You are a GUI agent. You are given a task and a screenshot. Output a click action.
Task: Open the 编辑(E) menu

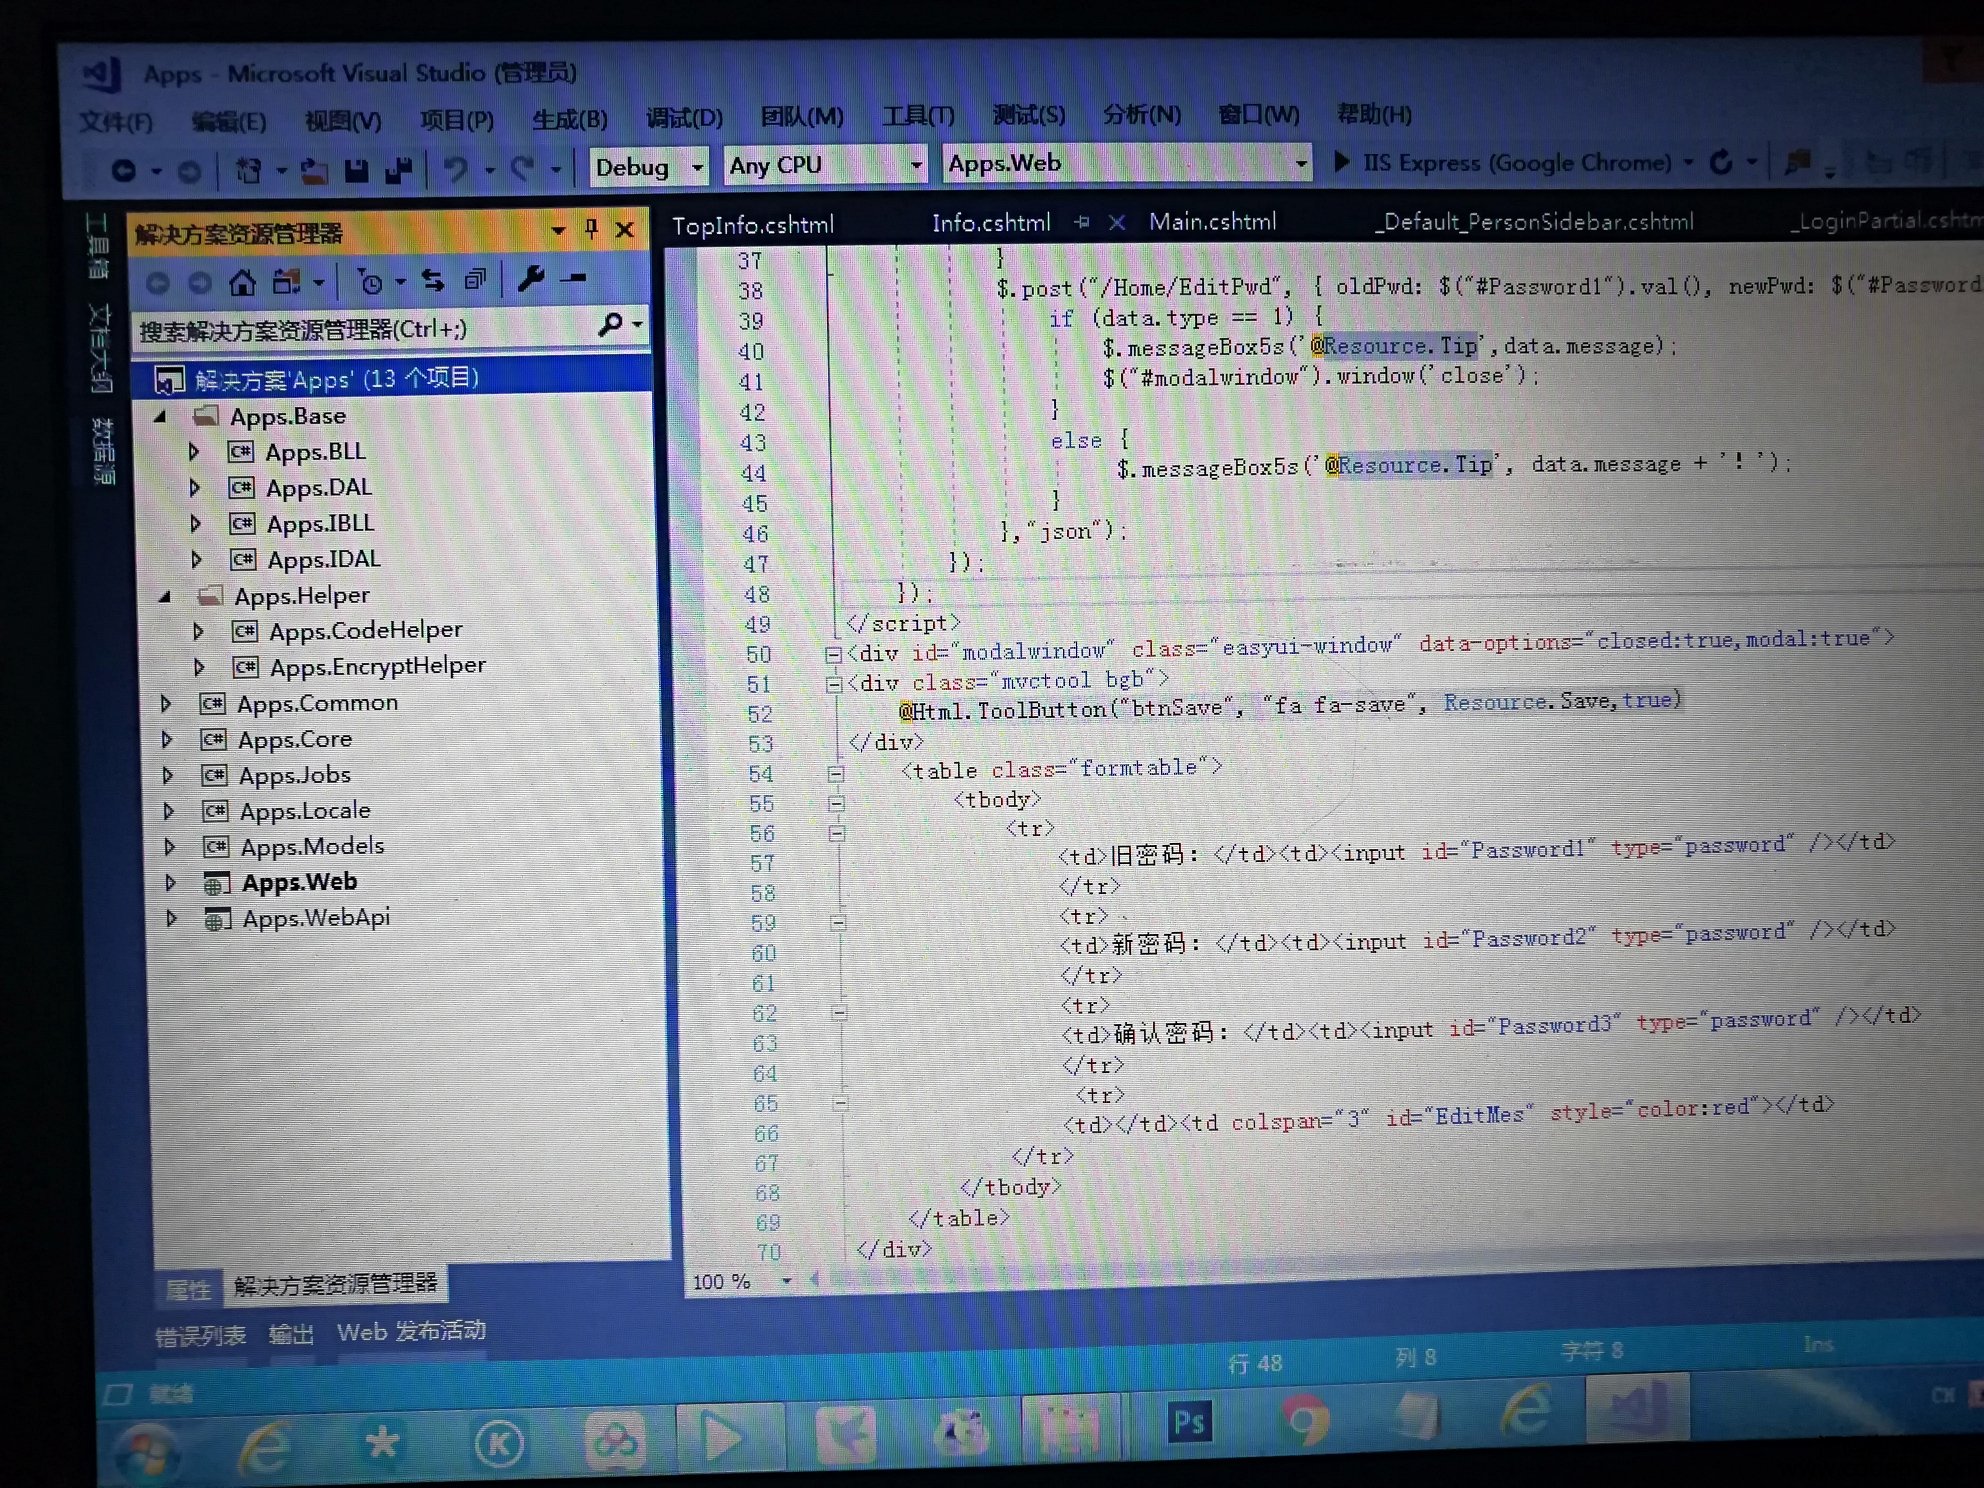(x=229, y=121)
